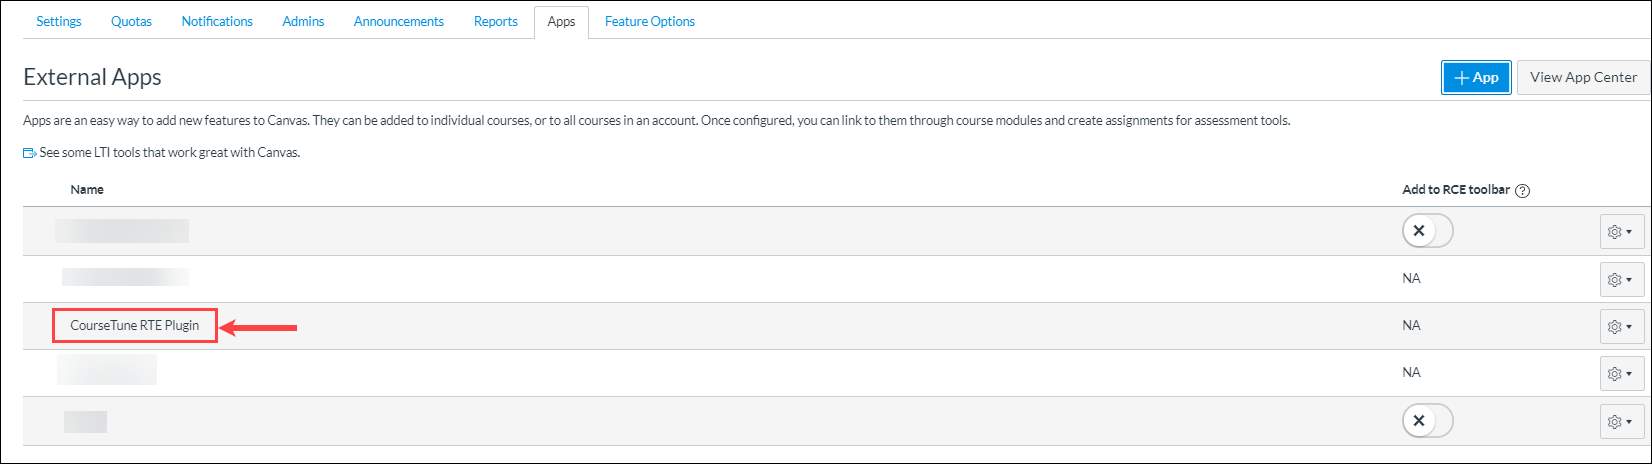This screenshot has height=464, width=1652.
Task: Select the Announcements tab
Action: pyautogui.click(x=398, y=21)
